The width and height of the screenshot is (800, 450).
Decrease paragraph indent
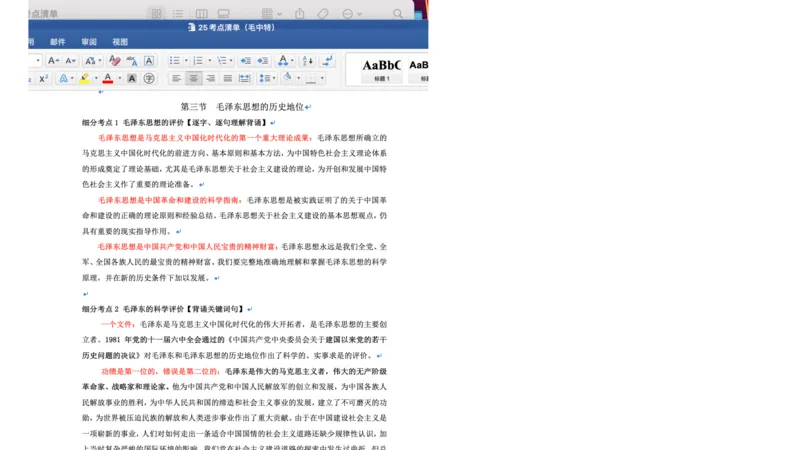(x=245, y=61)
